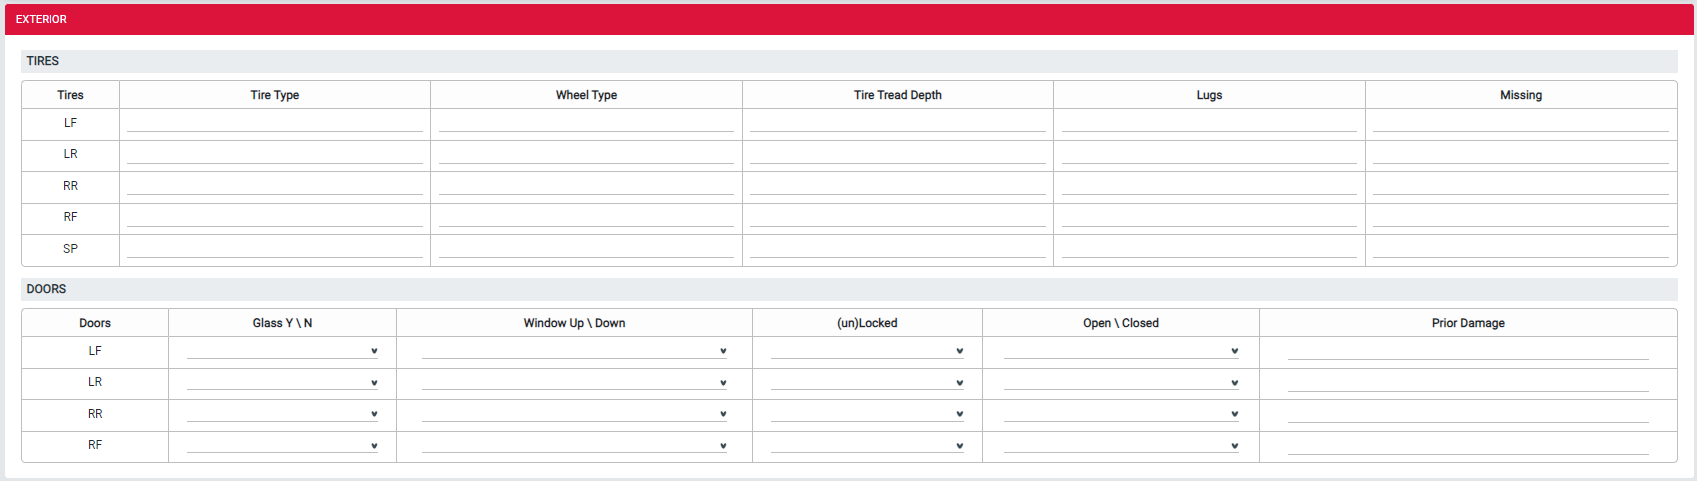Click the SP row label in Tires table
1697x481 pixels.
[x=70, y=249]
